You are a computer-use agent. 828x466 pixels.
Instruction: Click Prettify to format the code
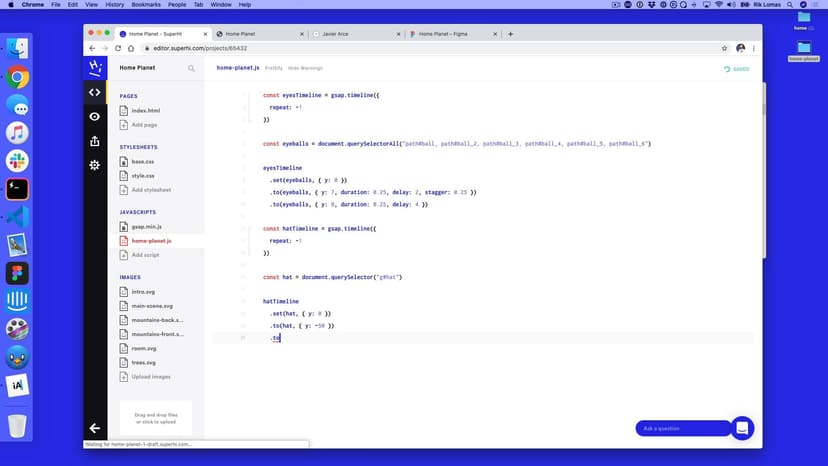(273, 68)
